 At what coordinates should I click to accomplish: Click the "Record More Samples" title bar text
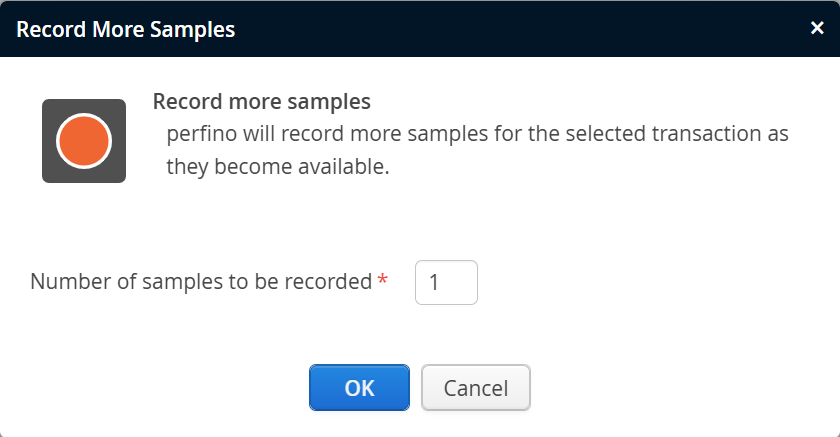126,29
